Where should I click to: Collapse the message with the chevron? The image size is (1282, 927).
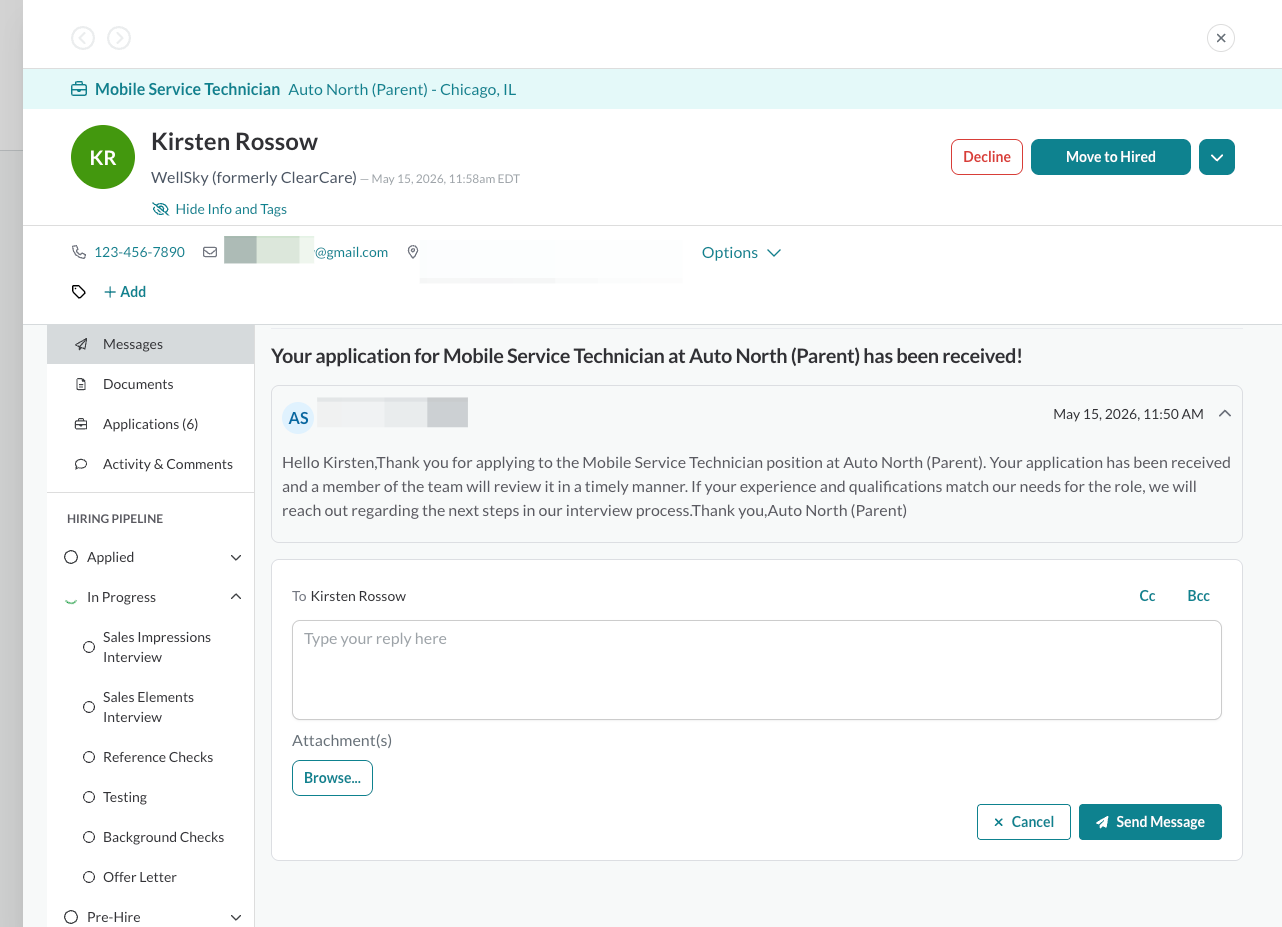click(x=1224, y=413)
